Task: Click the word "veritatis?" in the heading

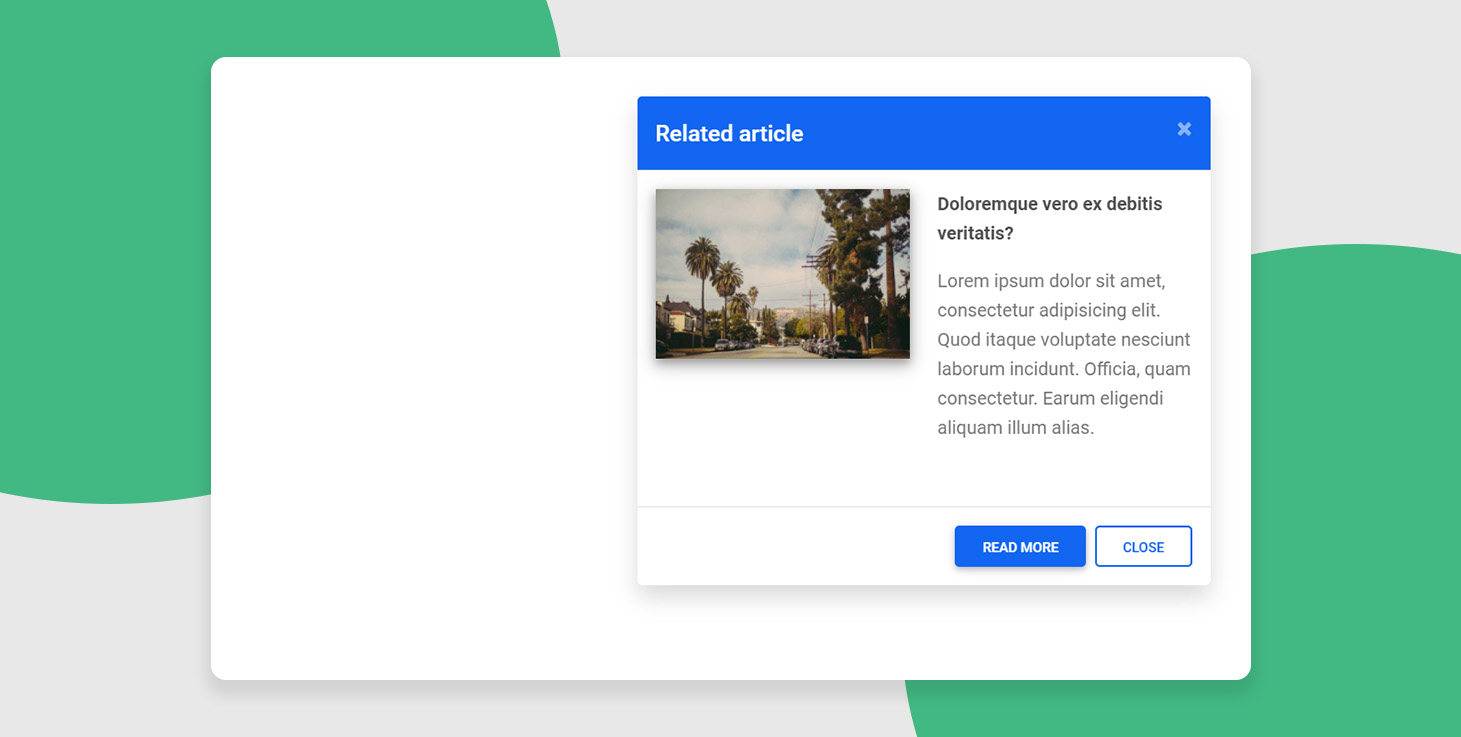Action: [975, 233]
